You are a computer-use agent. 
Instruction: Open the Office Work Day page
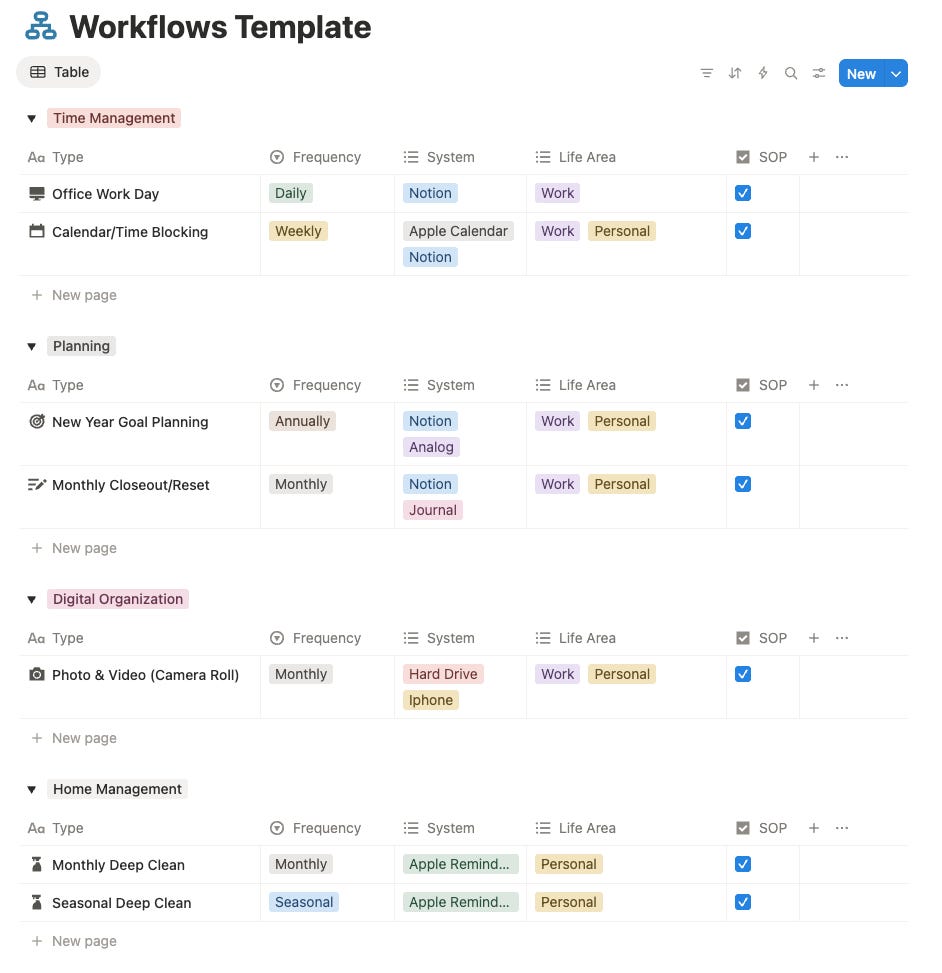click(105, 194)
